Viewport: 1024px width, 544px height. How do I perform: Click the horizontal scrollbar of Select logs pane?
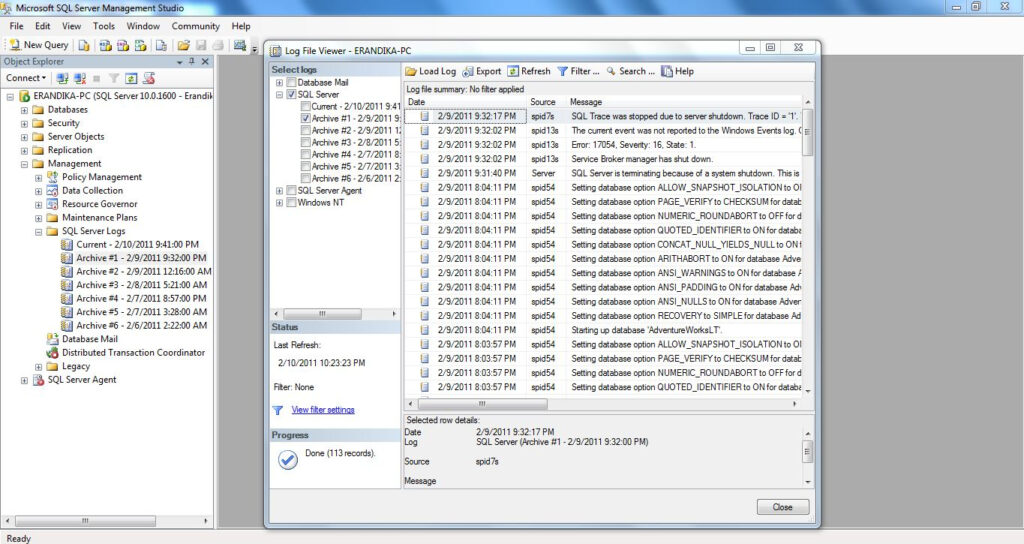click(x=335, y=314)
